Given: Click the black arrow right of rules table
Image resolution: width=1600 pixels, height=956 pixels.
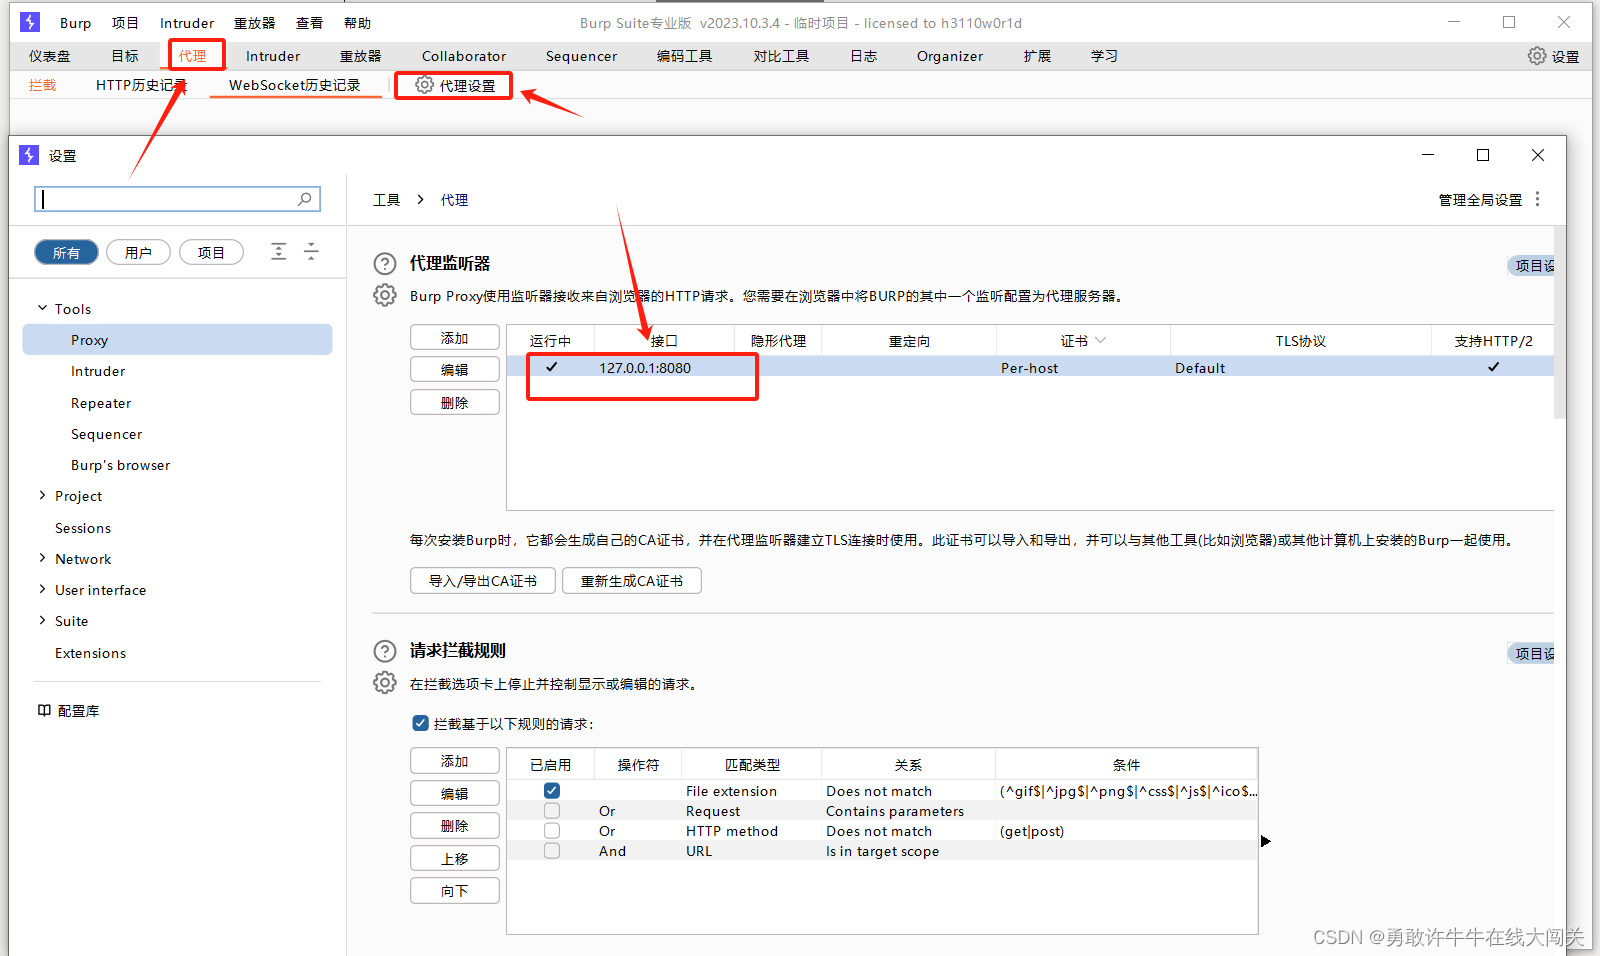Looking at the screenshot, I should click(1265, 841).
